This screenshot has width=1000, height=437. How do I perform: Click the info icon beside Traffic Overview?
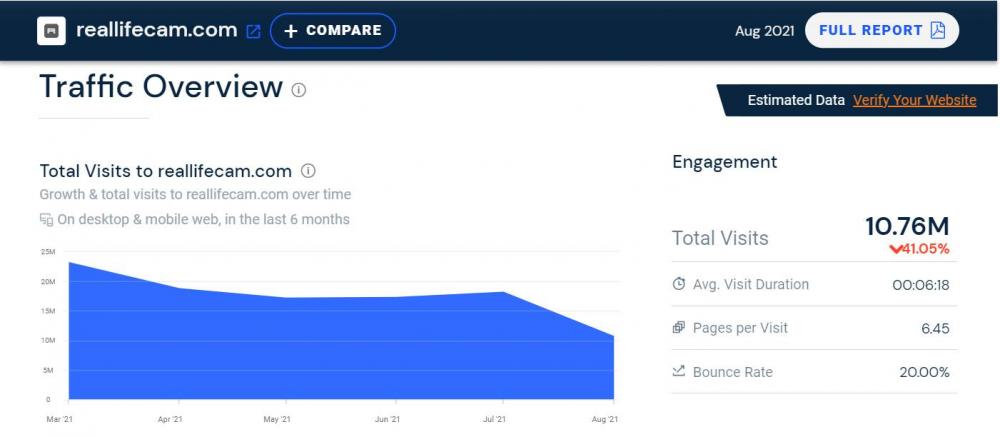298,89
